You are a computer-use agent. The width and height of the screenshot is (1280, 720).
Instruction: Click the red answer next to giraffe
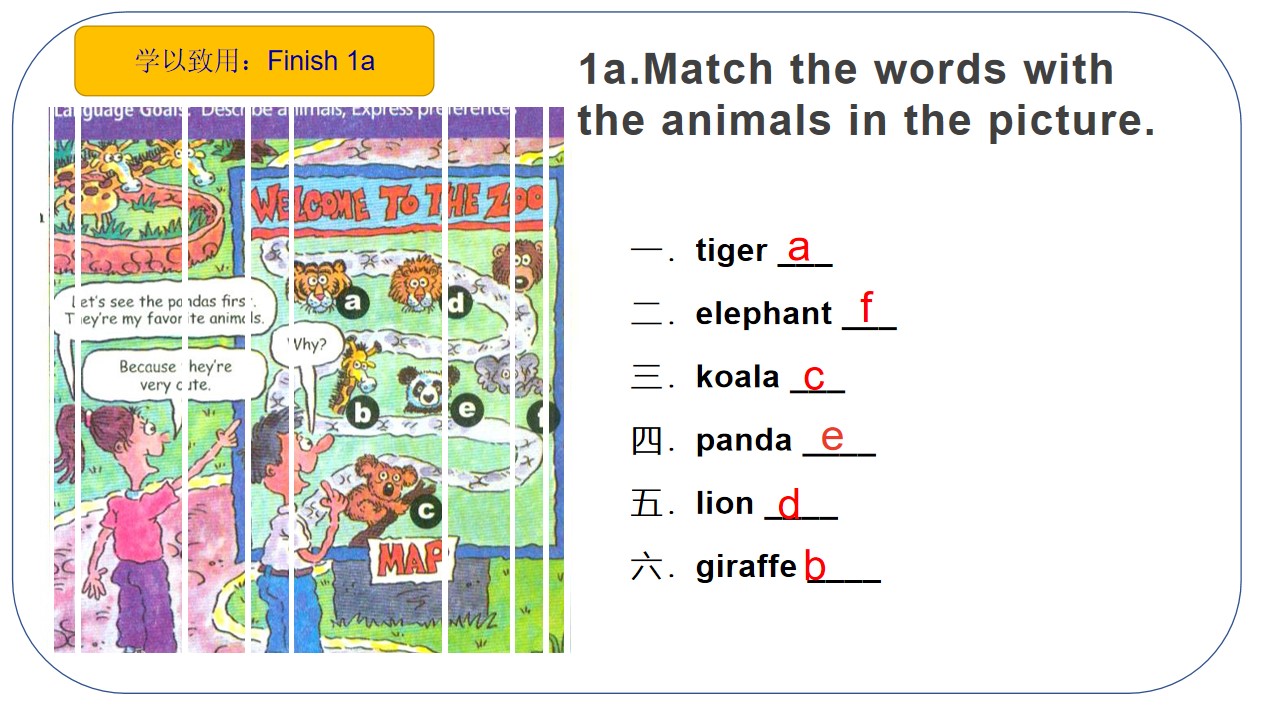(815, 567)
